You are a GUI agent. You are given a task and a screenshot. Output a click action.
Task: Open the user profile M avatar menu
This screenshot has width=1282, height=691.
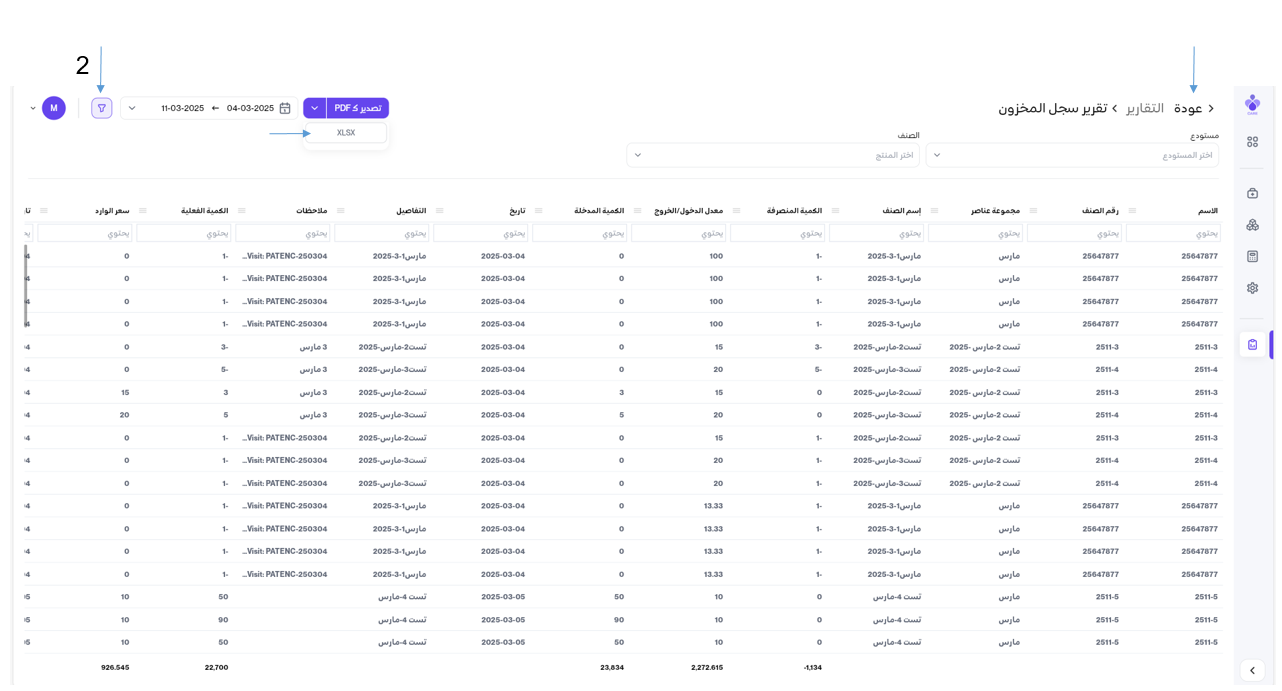54,108
